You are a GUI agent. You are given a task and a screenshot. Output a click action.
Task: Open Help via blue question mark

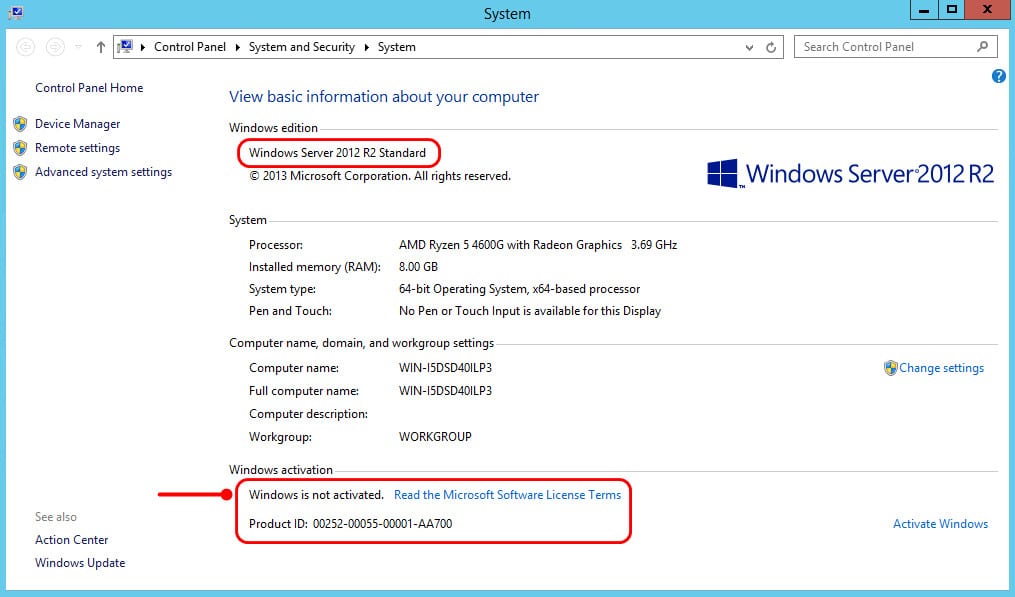point(998,76)
